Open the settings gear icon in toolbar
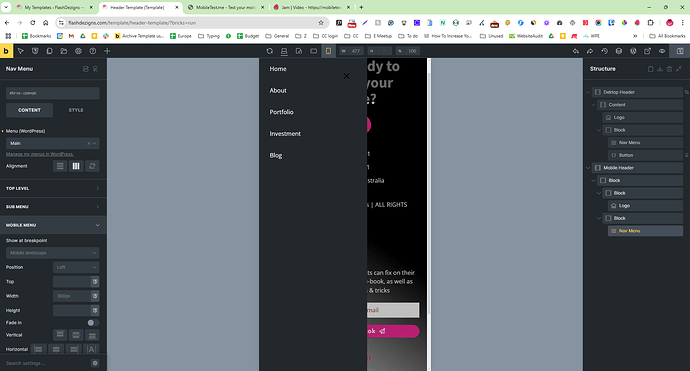This screenshot has height=371, width=690. point(78,51)
